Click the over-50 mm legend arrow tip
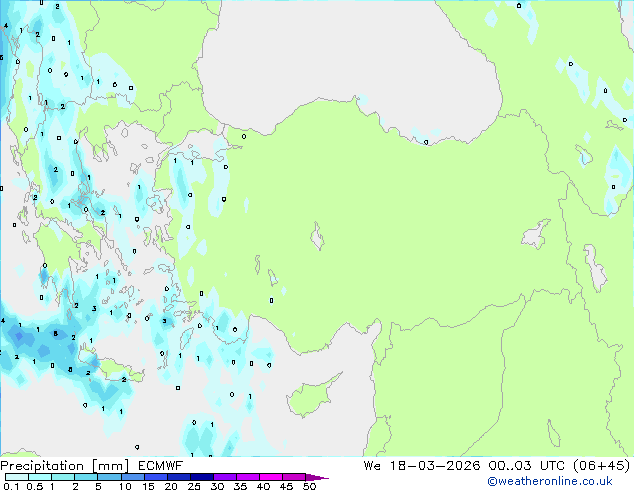 (x=317, y=477)
